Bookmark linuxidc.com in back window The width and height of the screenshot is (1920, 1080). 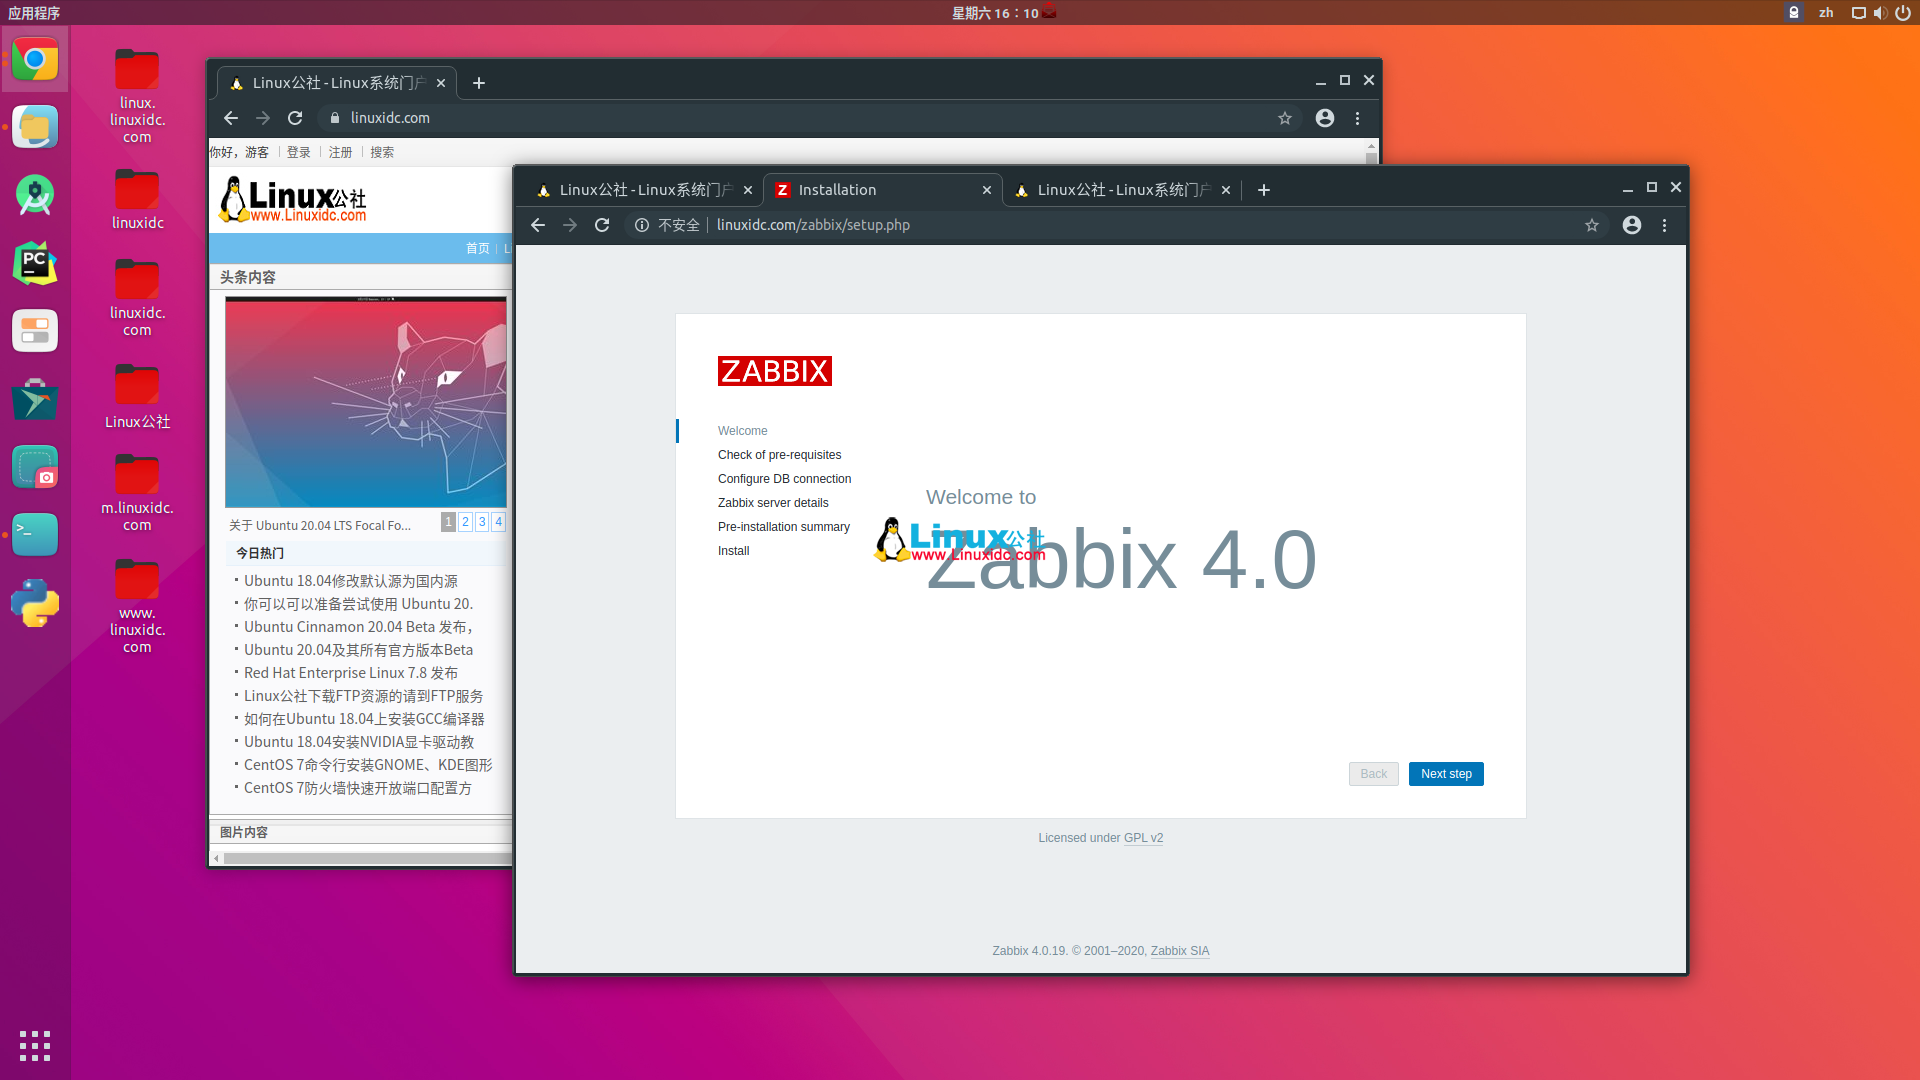(x=1285, y=118)
